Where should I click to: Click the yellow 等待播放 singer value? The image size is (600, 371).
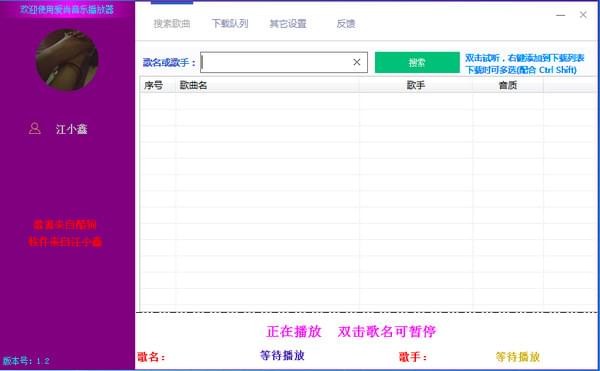tap(518, 357)
